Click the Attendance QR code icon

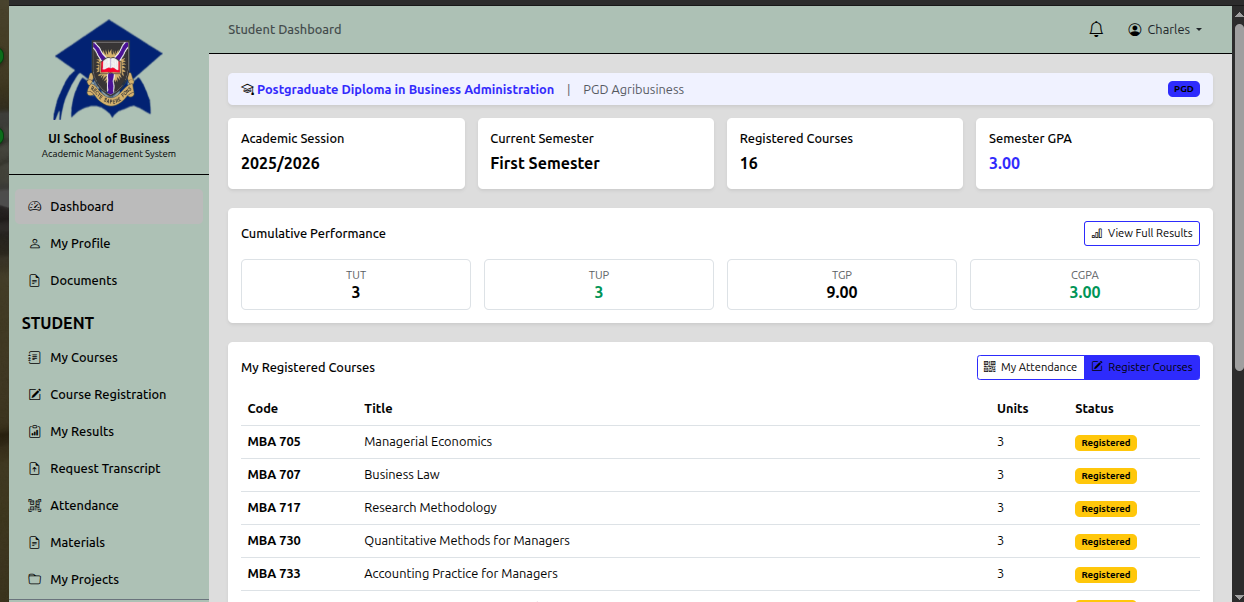pos(35,506)
